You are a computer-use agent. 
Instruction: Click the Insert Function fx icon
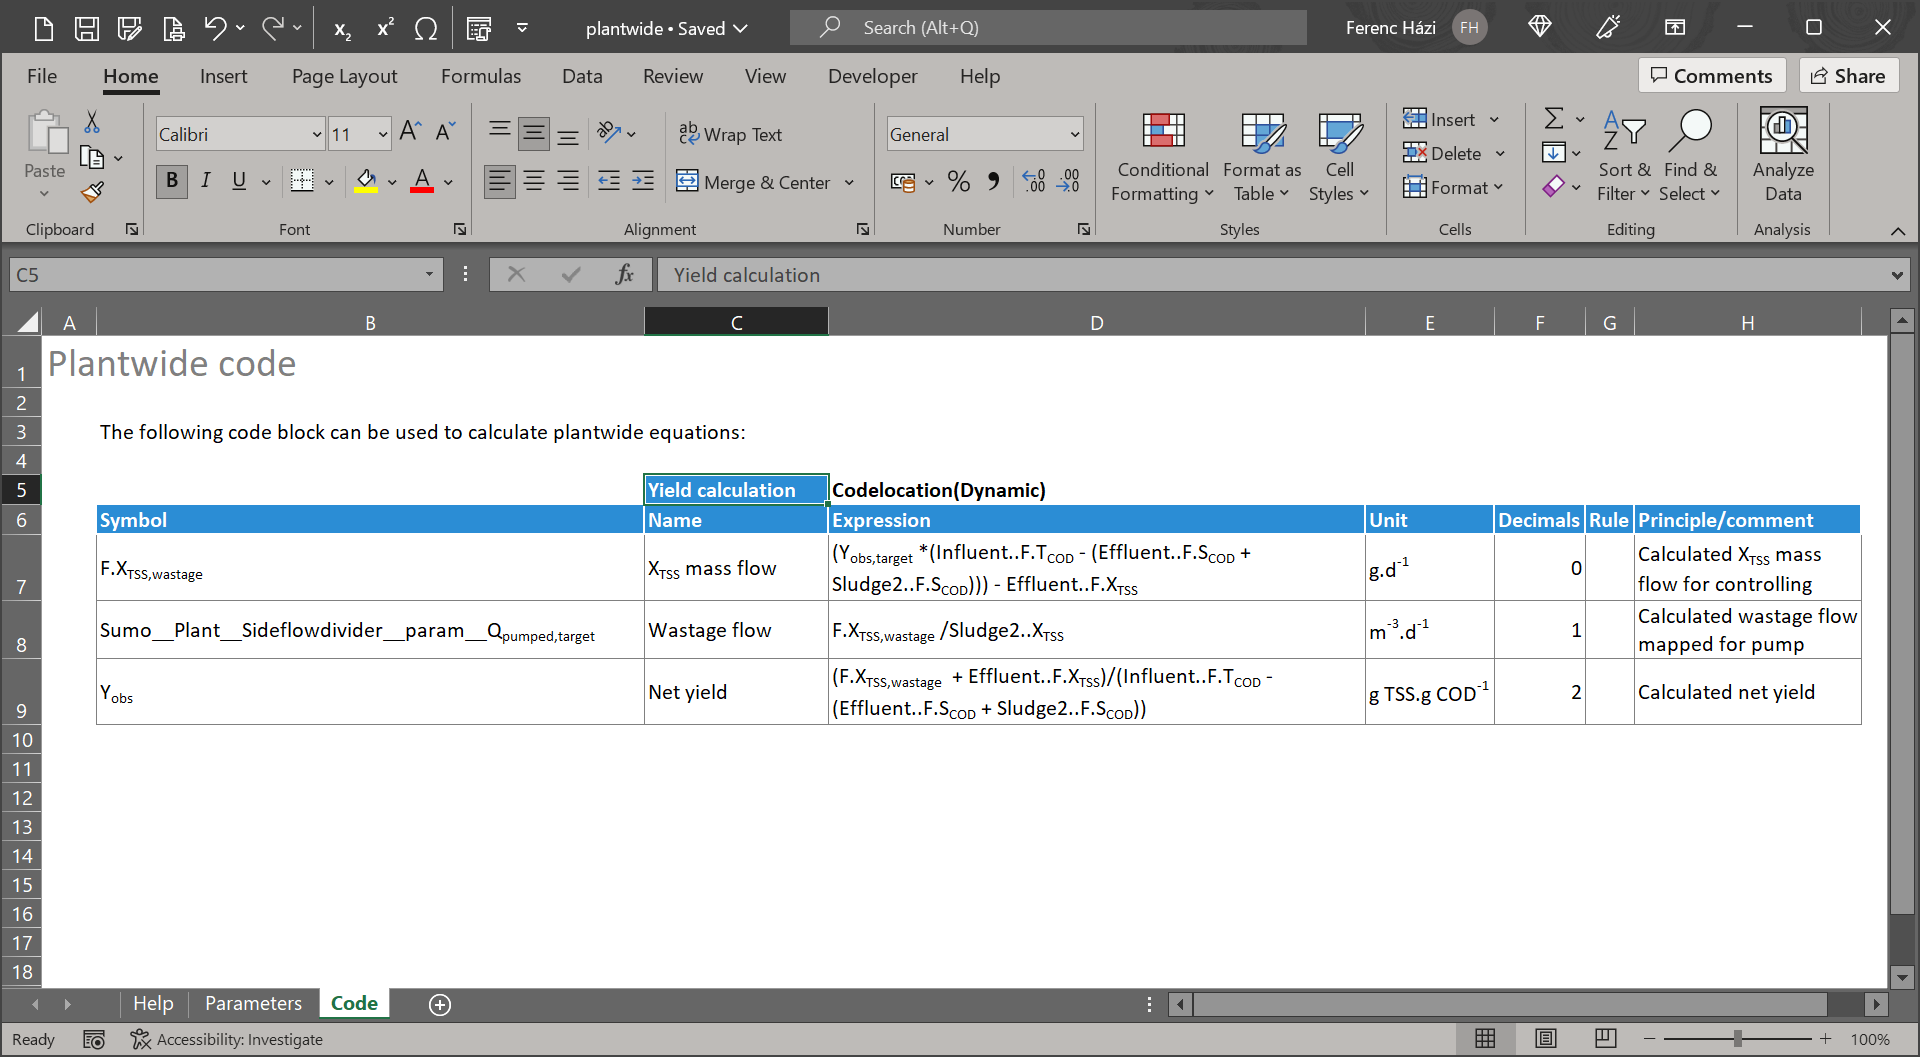[624, 275]
